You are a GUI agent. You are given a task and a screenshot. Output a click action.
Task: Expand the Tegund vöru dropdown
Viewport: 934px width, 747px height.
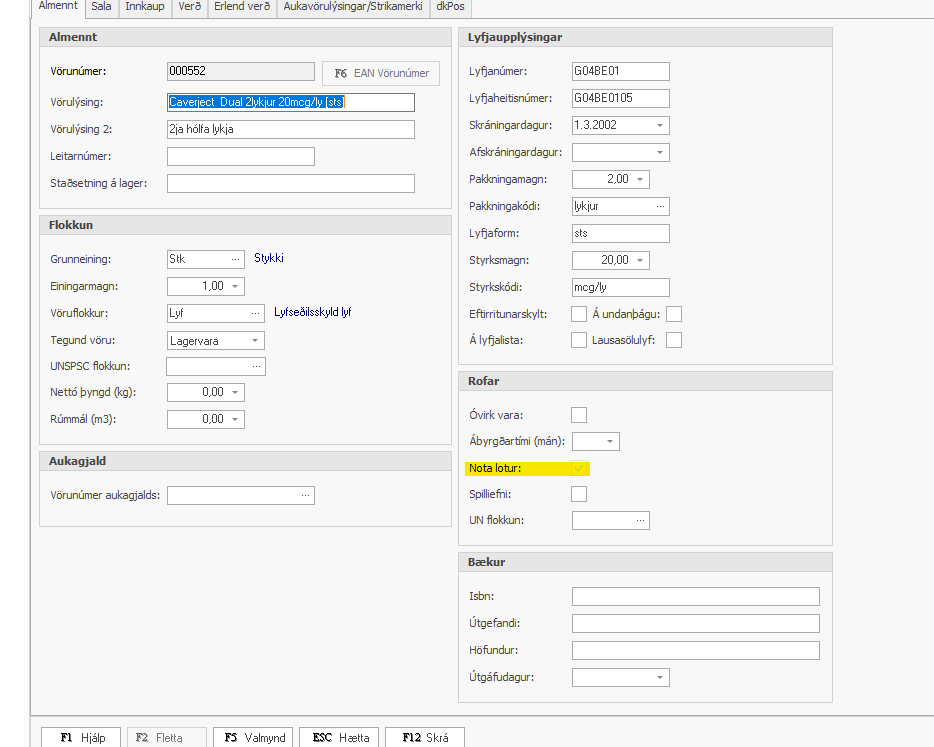(256, 340)
